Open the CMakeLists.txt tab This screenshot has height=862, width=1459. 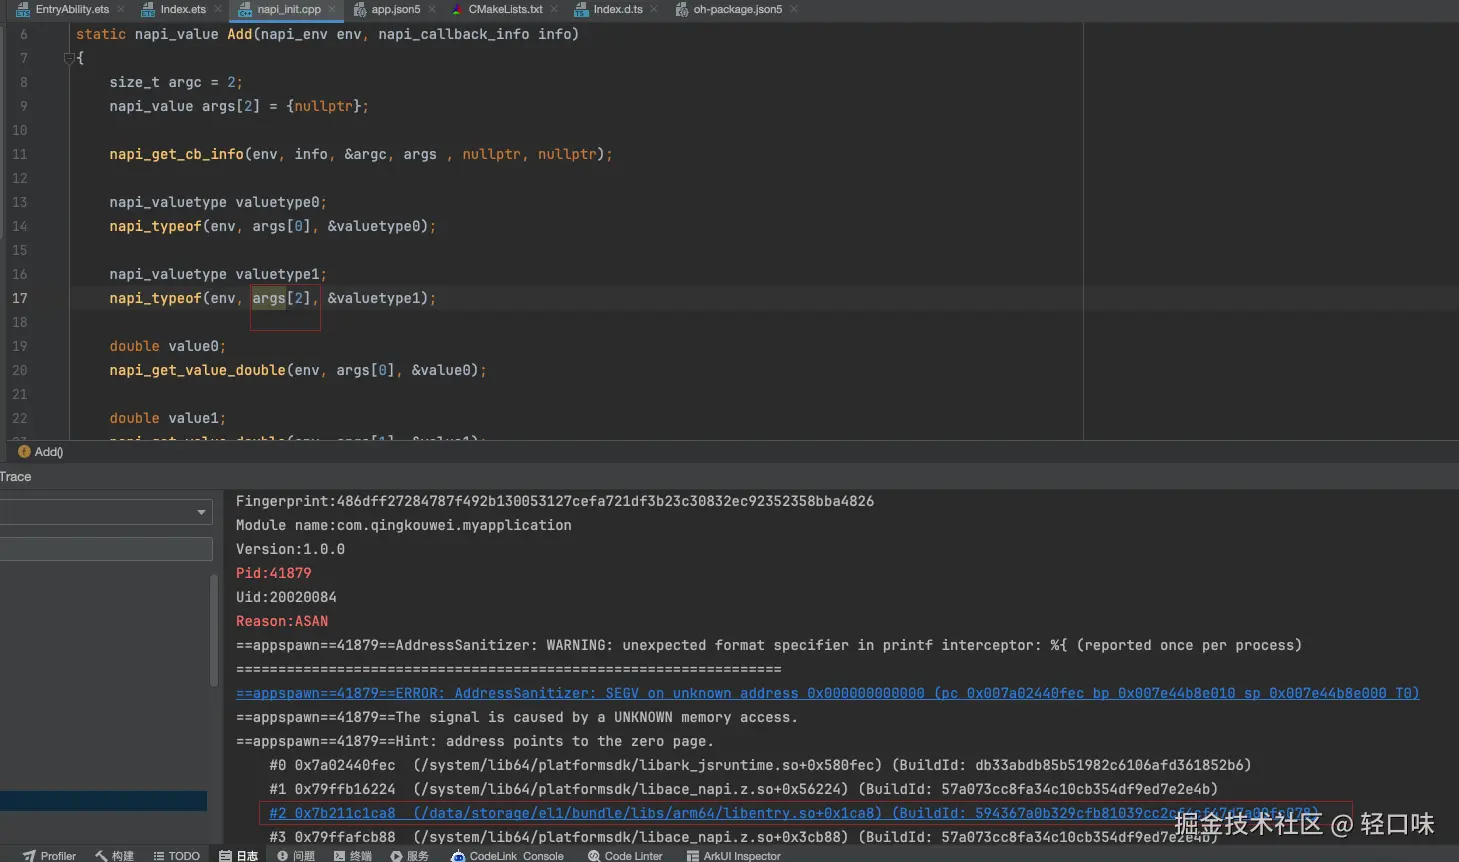click(x=505, y=9)
